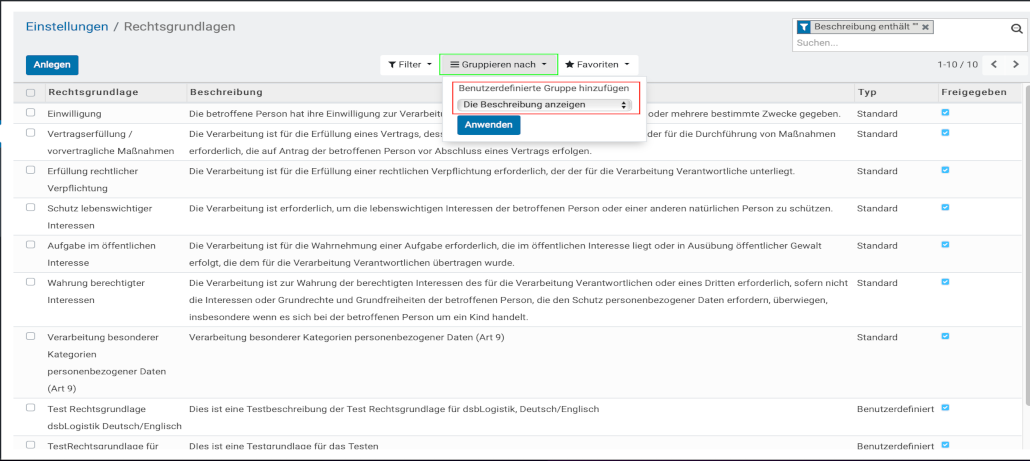Go to next page arrow
Image resolution: width=1030 pixels, height=461 pixels.
1016,64
